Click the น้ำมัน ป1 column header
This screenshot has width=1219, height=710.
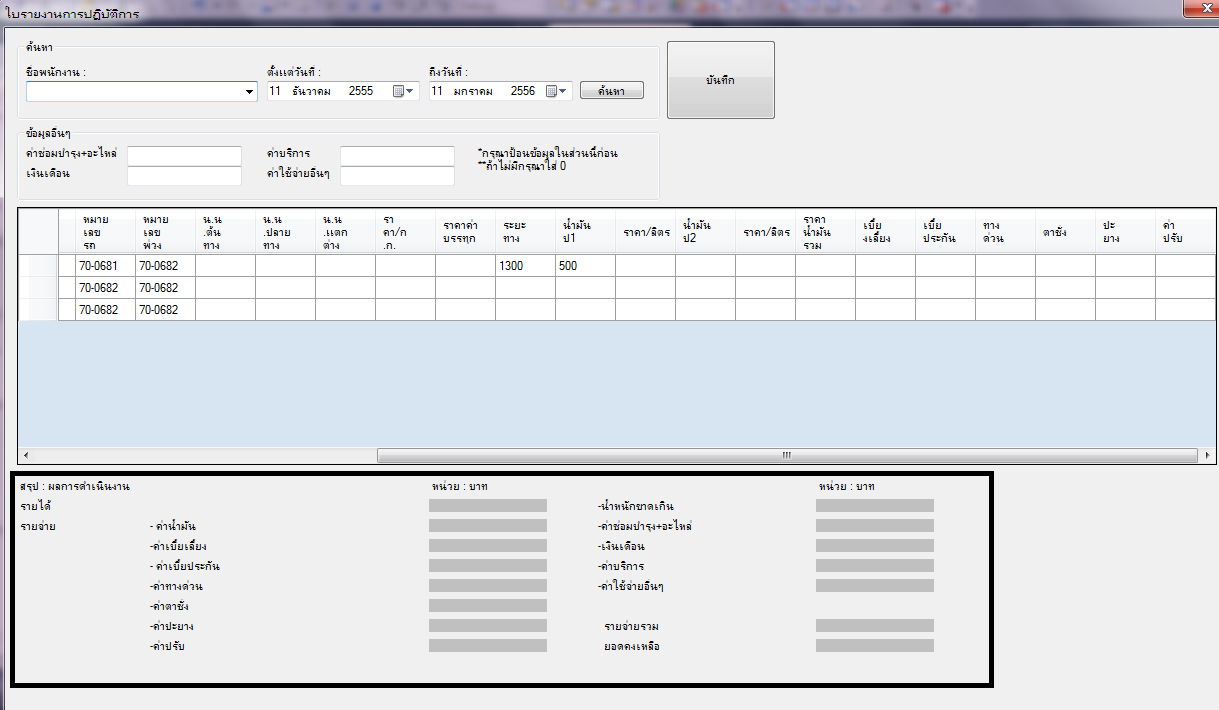tap(585, 231)
